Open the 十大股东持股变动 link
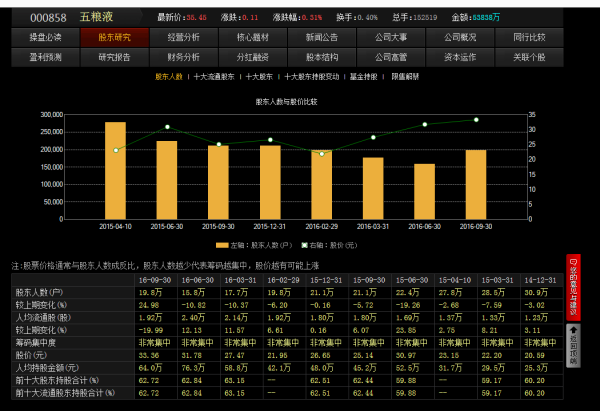This screenshot has height=411, width=600. tap(312, 77)
